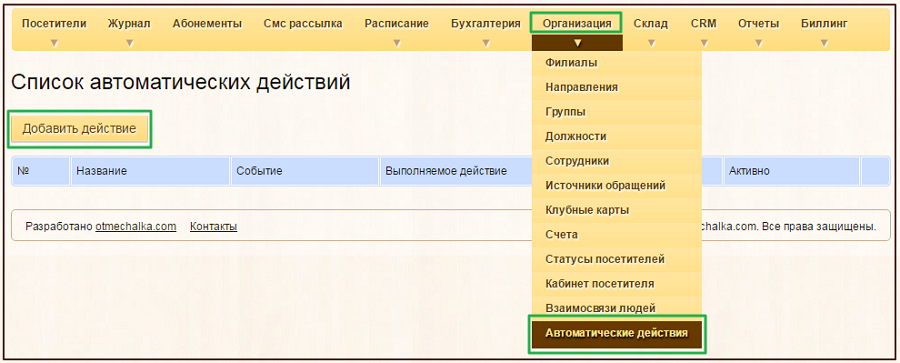
Task: Open Источники обращений
Action: pyautogui.click(x=617, y=186)
